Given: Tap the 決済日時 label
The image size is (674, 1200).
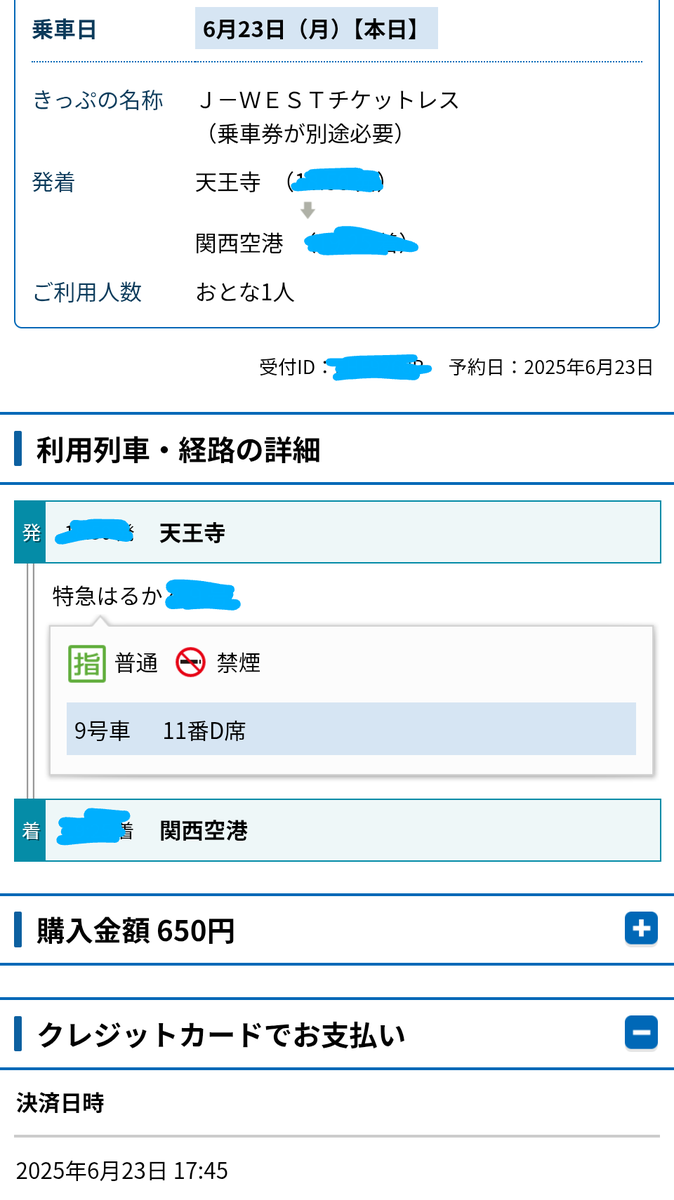Looking at the screenshot, I should (60, 1103).
